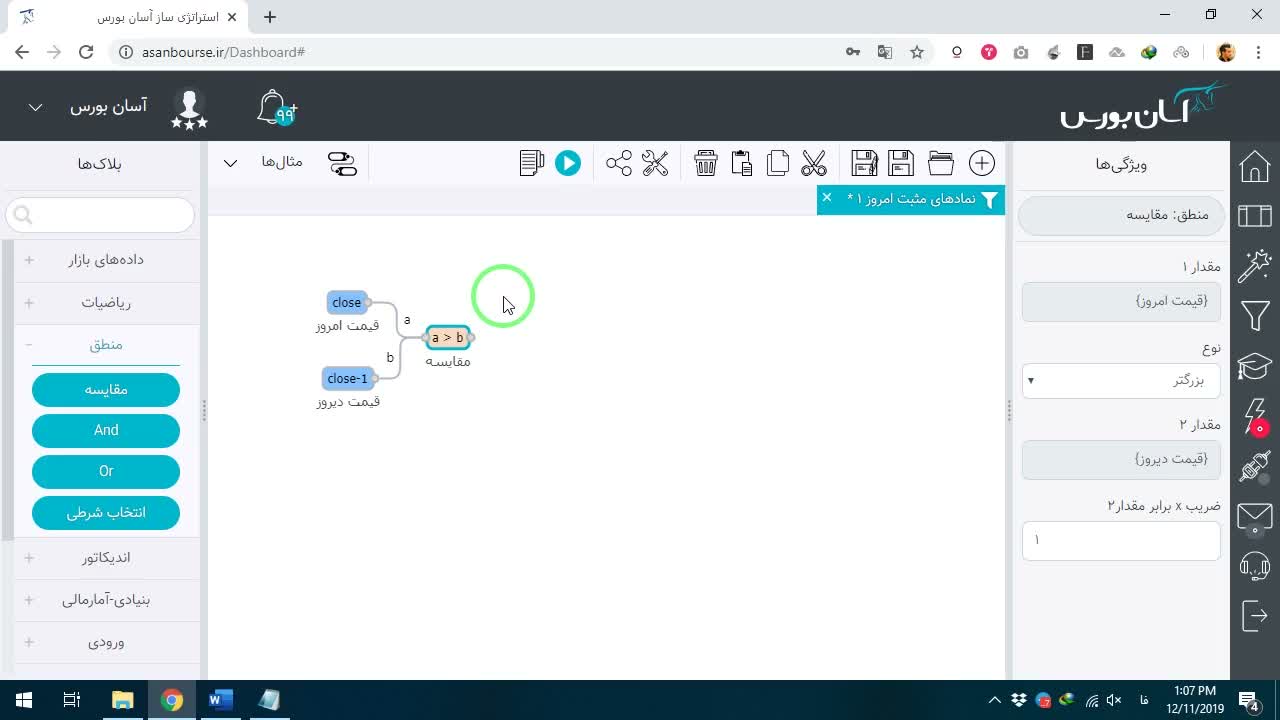This screenshot has height=720, width=1280.
Task: Open the plug connection icon in sidebar
Action: coord(1255,467)
